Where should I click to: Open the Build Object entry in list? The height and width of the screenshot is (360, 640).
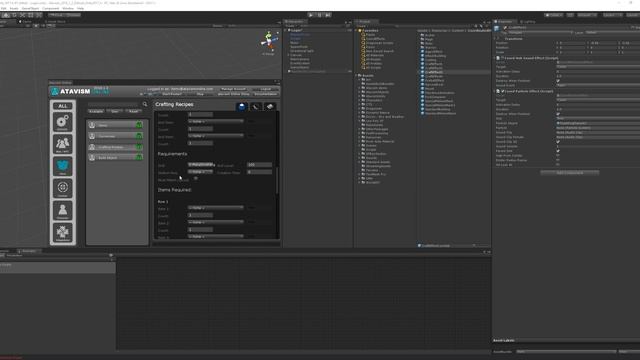tap(116, 158)
